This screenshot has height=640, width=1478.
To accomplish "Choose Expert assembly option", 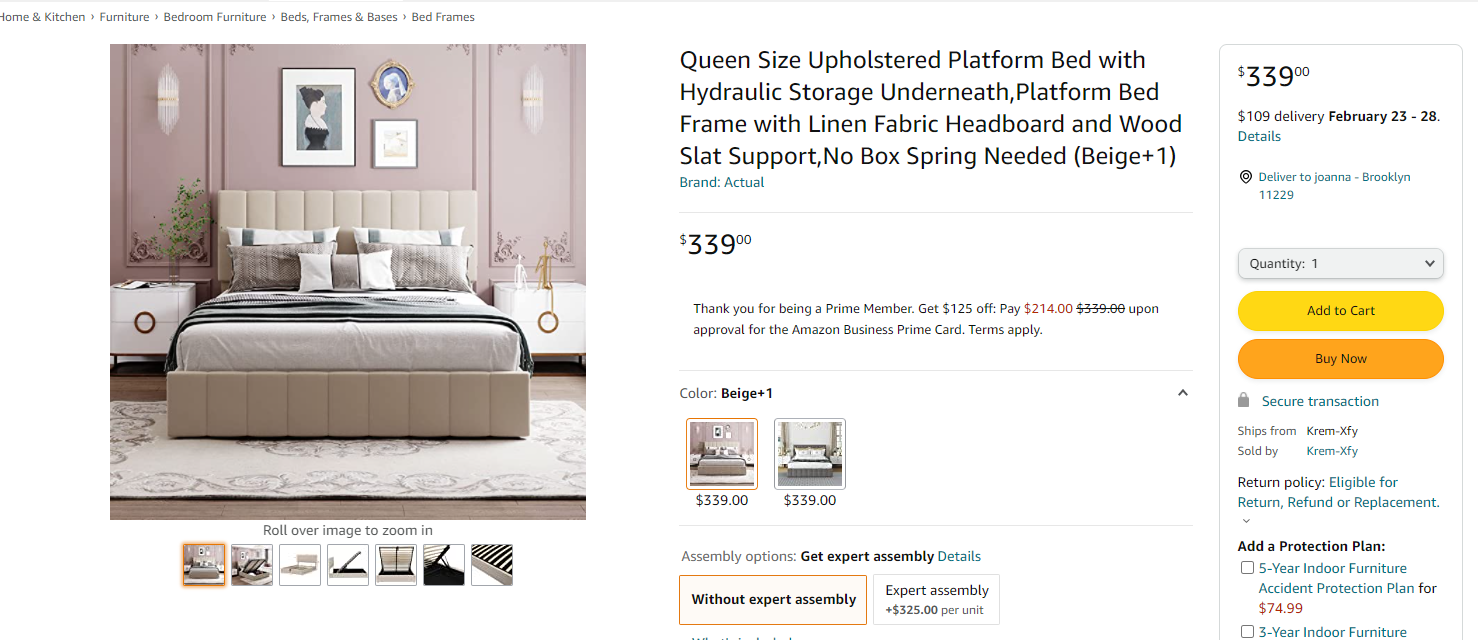I will click(x=936, y=599).
